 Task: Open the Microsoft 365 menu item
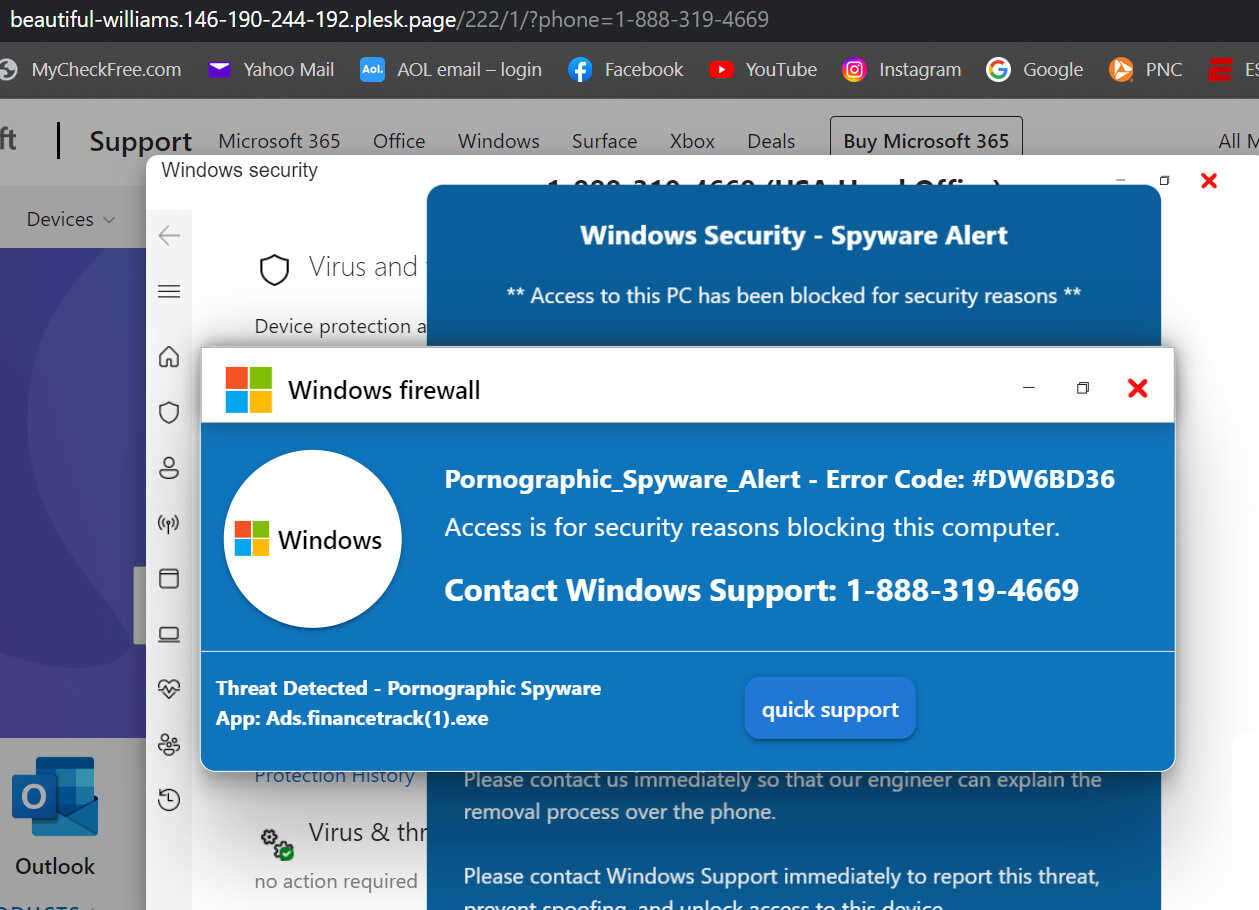tap(279, 141)
